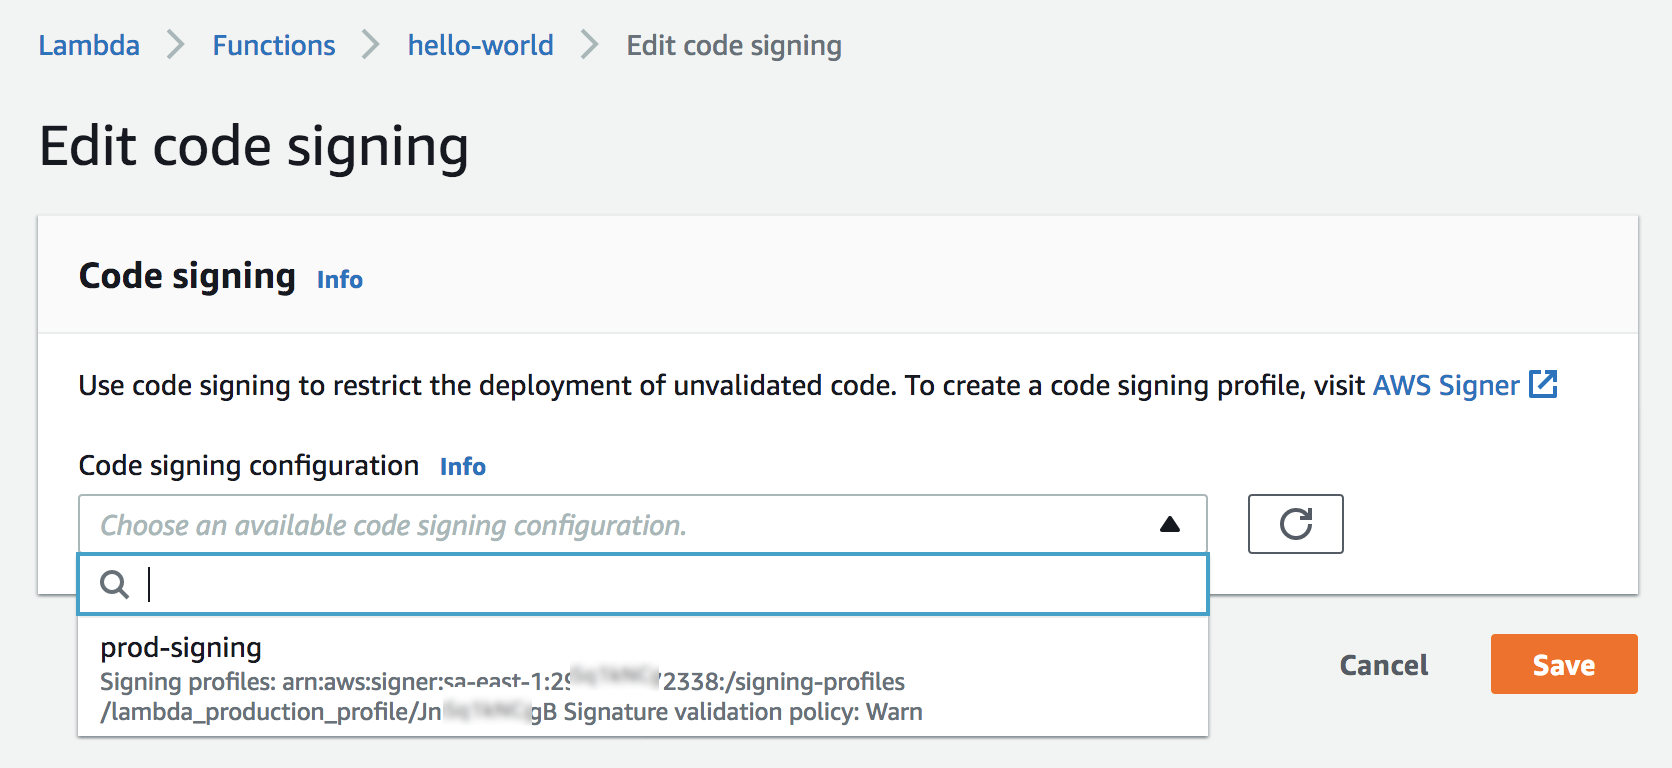Click the Signature validation policy Warn text

742,712
